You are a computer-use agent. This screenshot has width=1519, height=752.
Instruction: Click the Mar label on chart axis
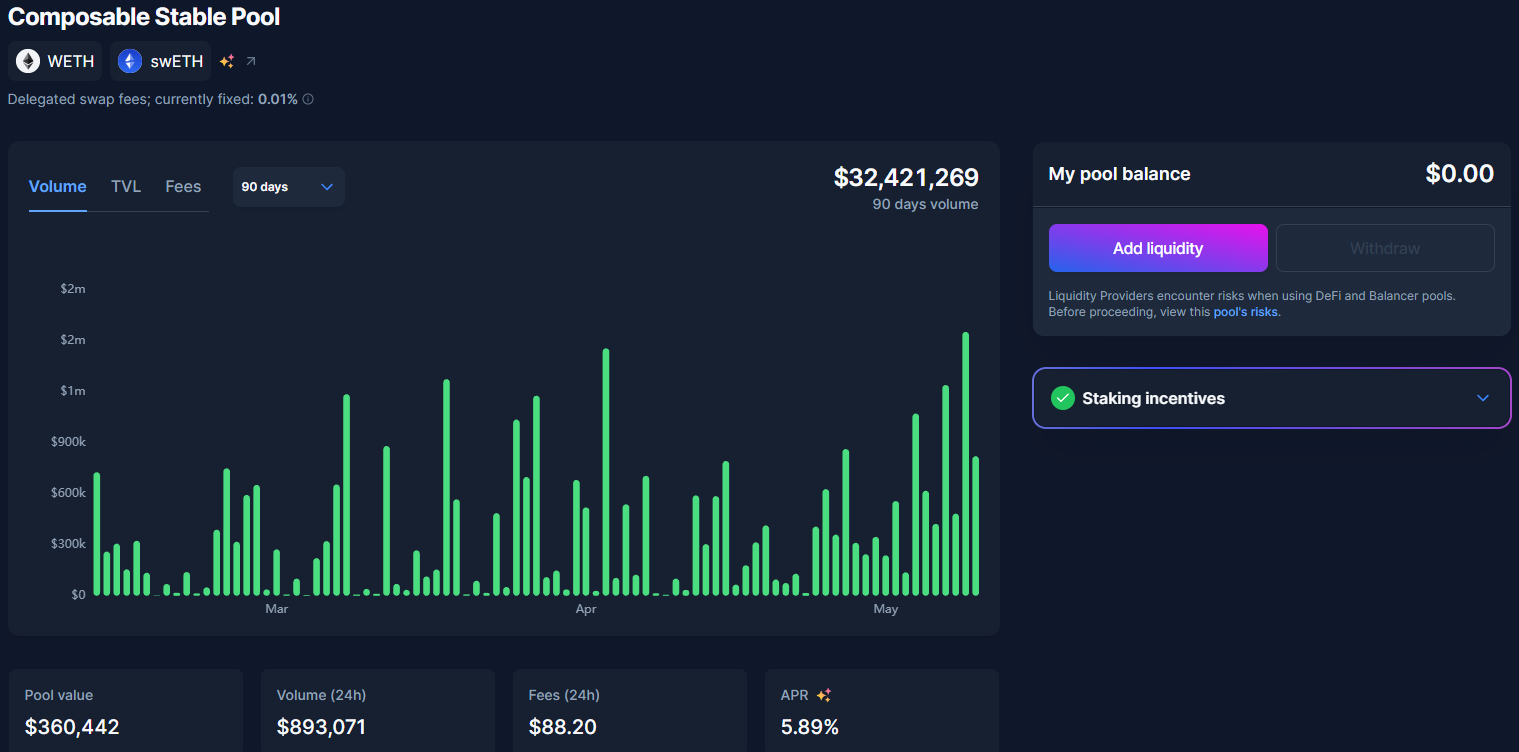(x=276, y=609)
